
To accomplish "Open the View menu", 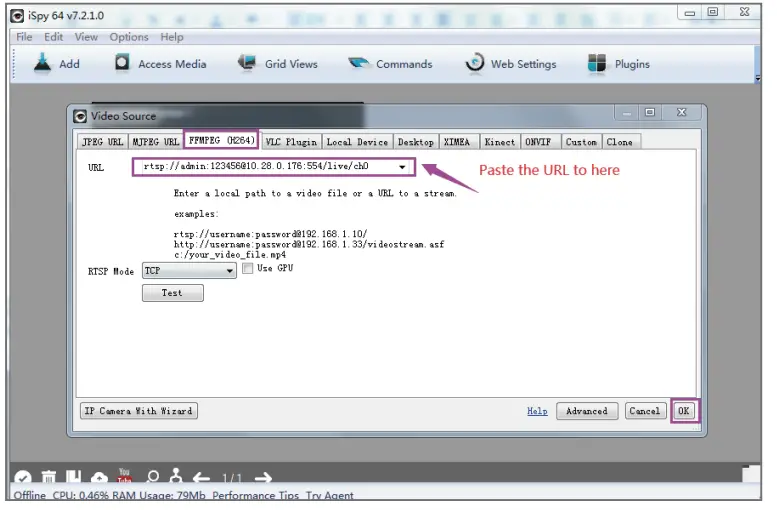I will (x=86, y=37).
